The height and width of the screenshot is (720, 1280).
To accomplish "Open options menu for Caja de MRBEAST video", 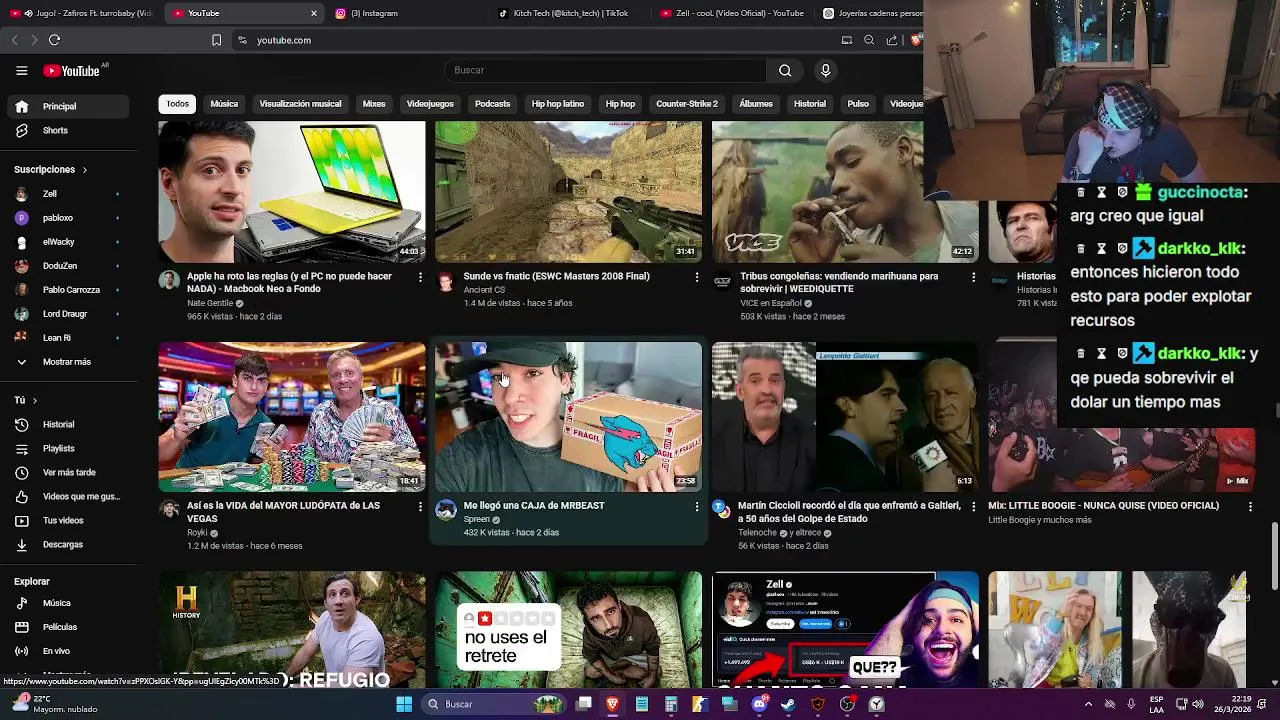I will click(x=697, y=507).
